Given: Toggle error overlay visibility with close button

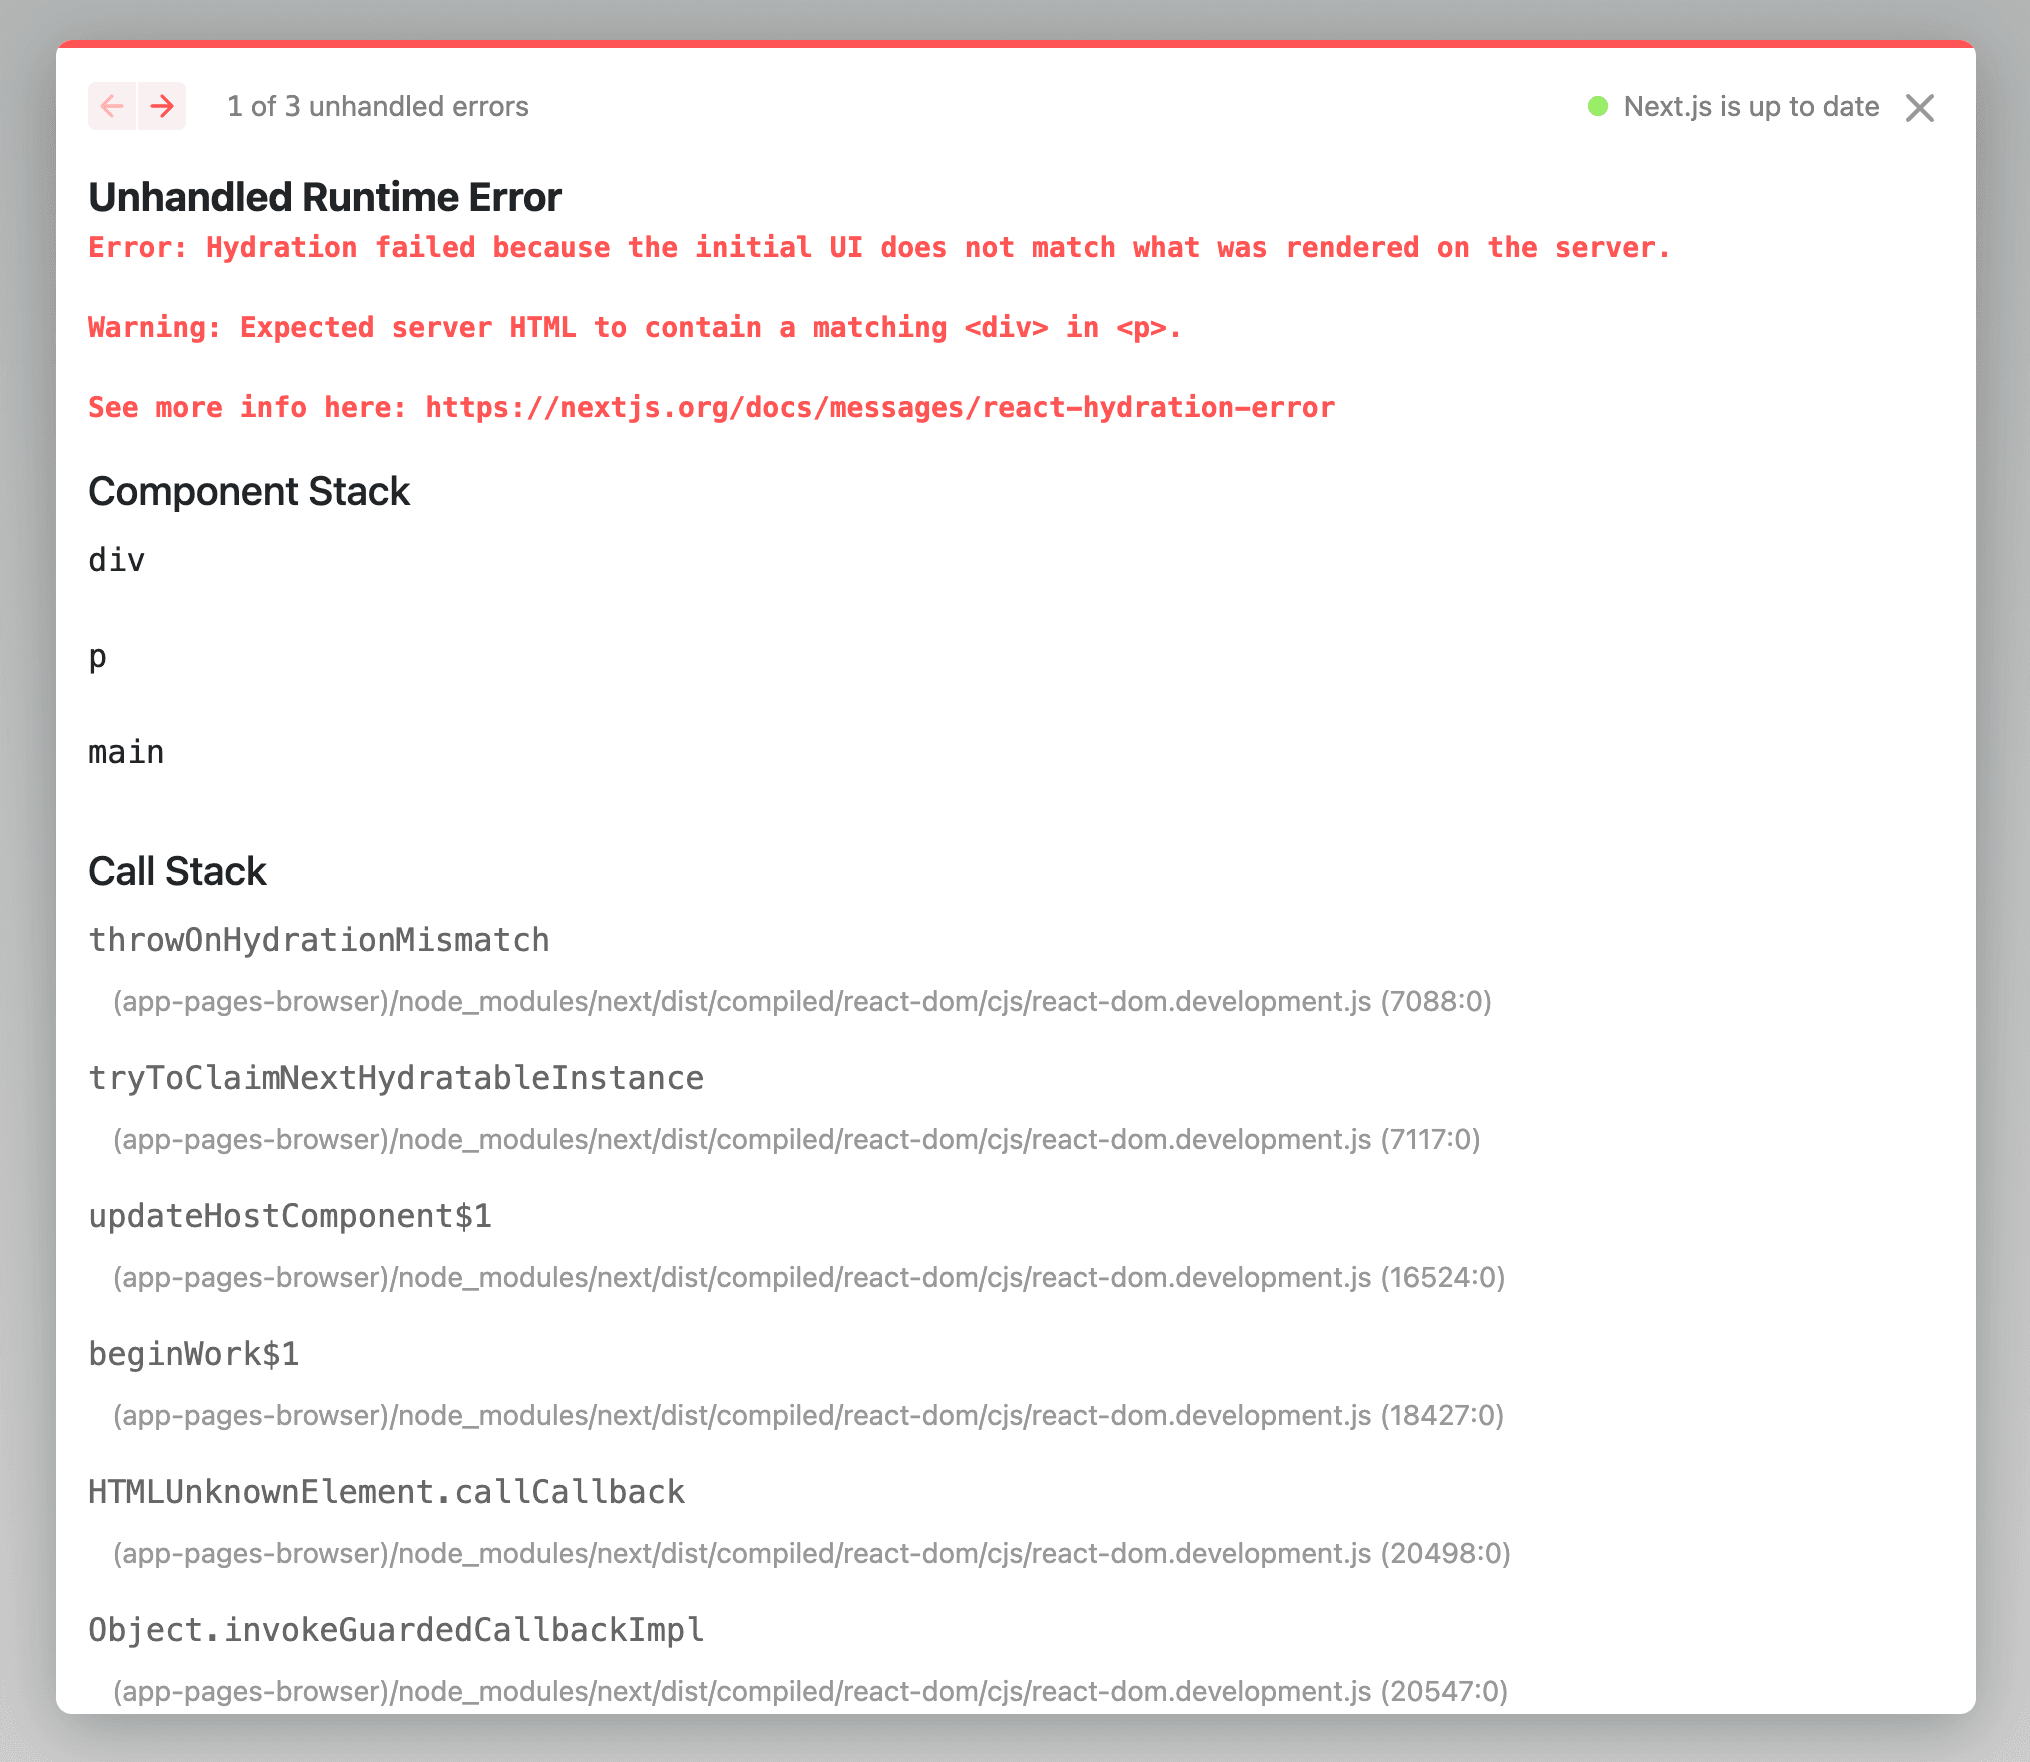Looking at the screenshot, I should [1920, 107].
